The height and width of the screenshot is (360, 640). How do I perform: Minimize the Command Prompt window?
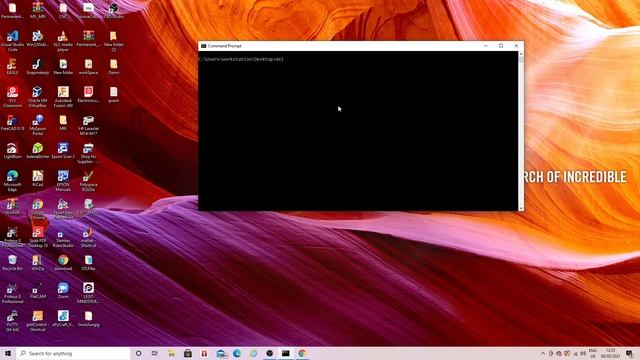(x=486, y=46)
